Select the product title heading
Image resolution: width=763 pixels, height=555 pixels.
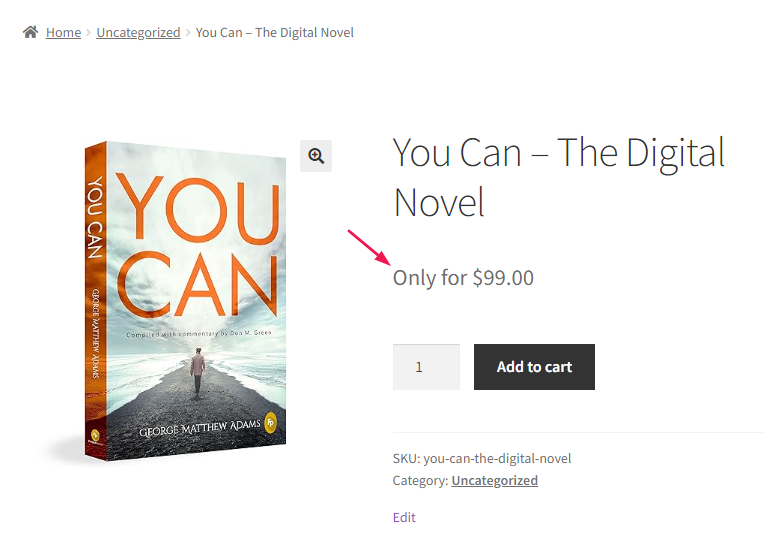point(559,177)
